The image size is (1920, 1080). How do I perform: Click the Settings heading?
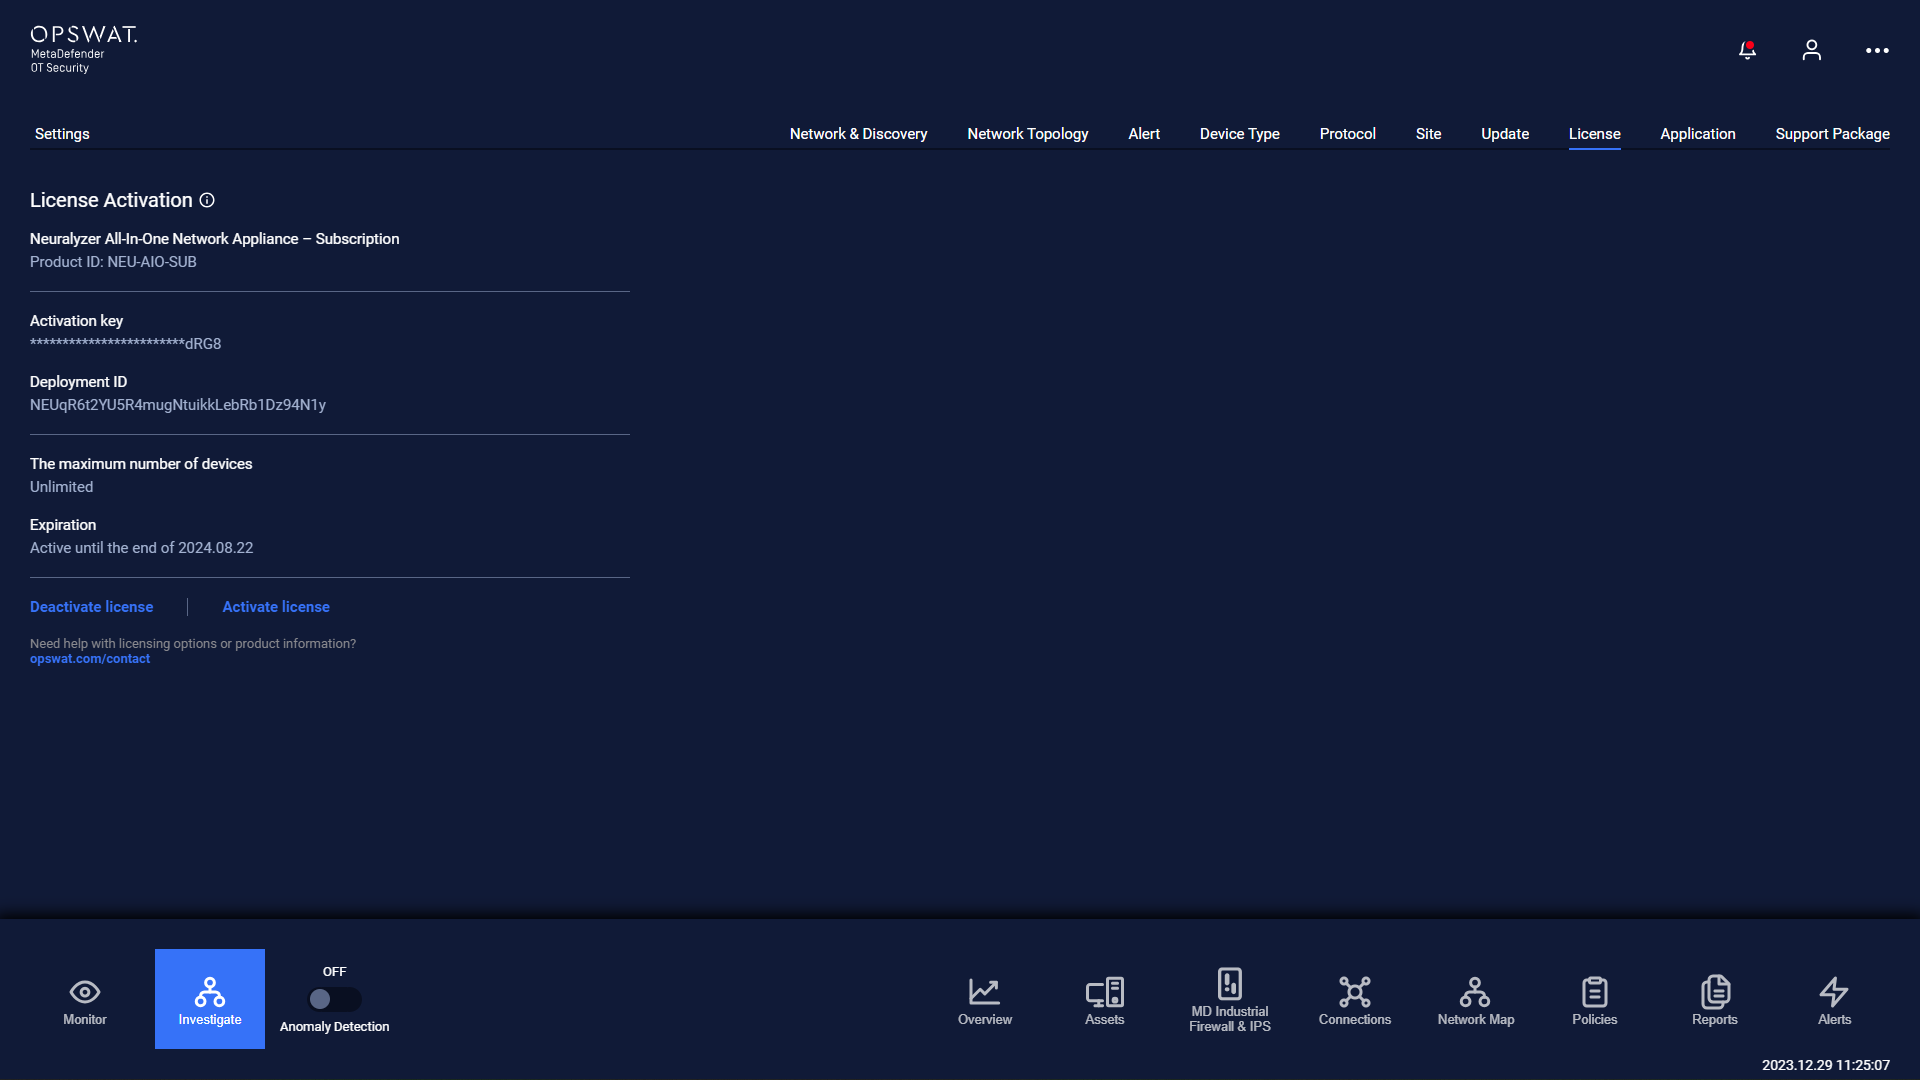tap(62, 134)
